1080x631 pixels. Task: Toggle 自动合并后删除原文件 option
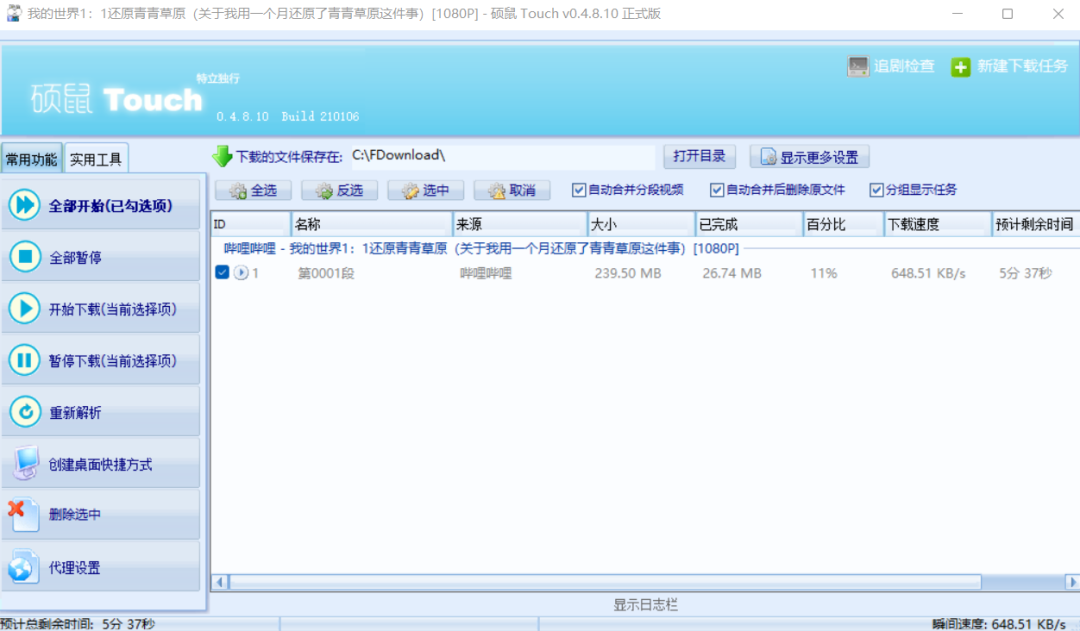pyautogui.click(x=718, y=190)
